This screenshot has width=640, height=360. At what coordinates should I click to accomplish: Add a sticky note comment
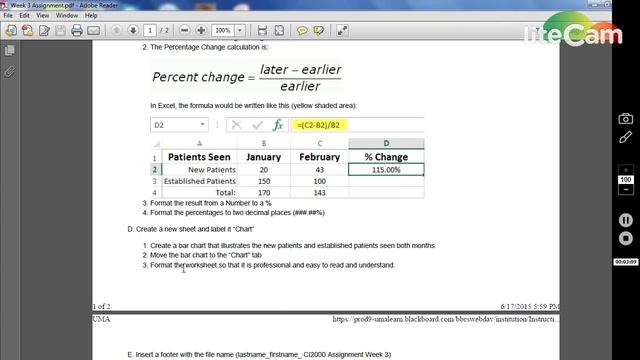coord(302,31)
